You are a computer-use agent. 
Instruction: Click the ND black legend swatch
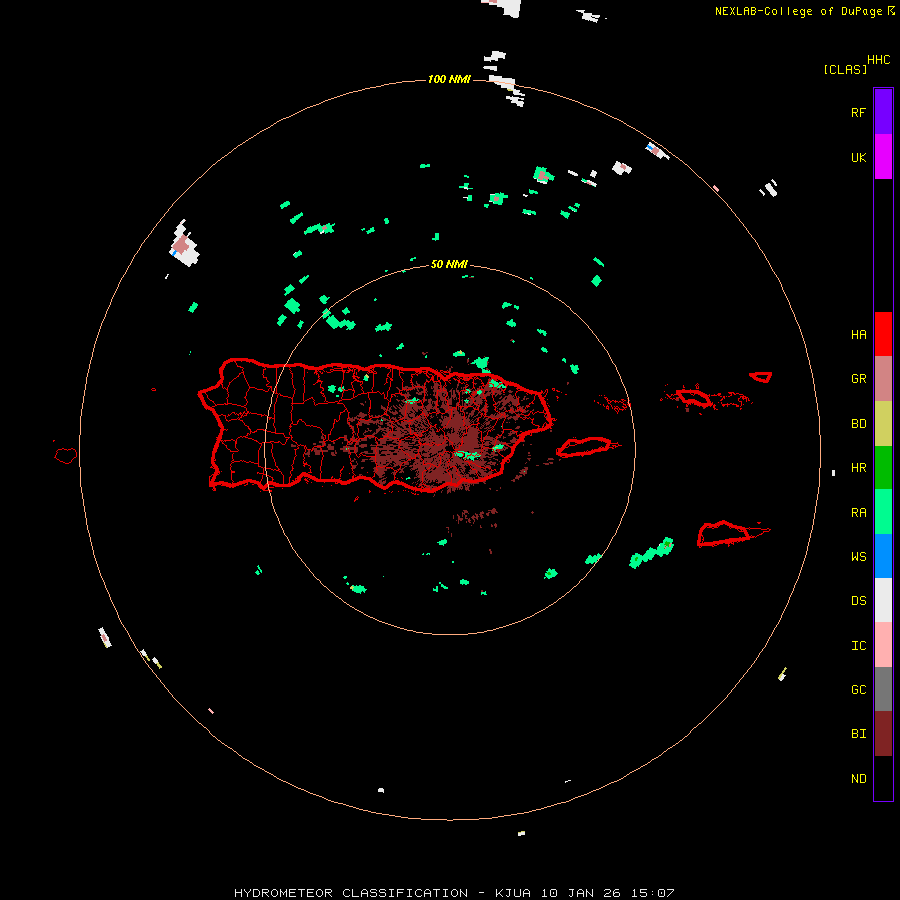click(883, 778)
